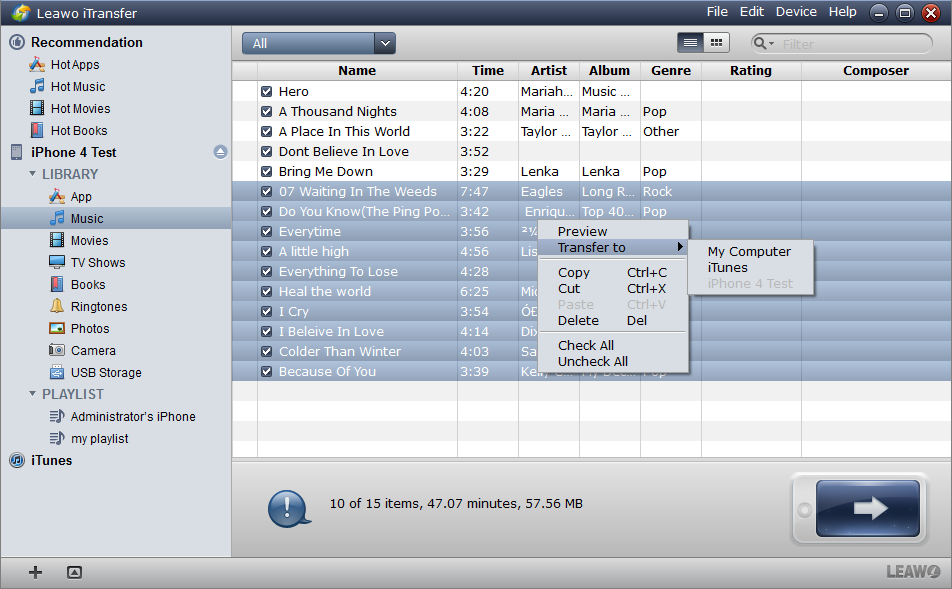Open the Movies library icon
952x589 pixels.
coord(57,240)
